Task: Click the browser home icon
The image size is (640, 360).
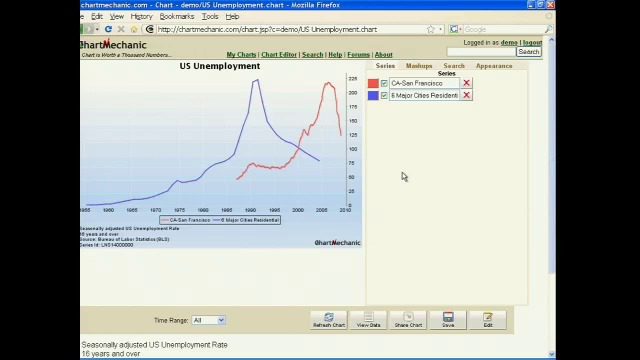Action: point(134,29)
